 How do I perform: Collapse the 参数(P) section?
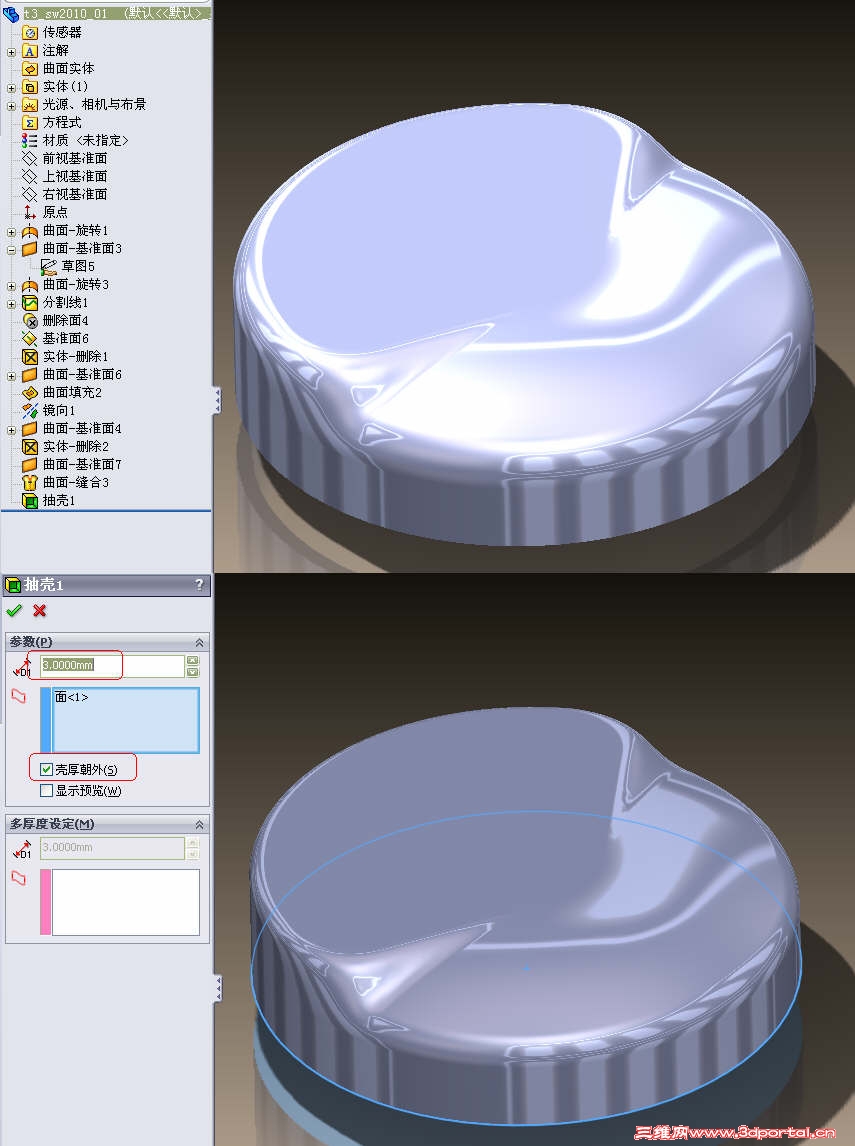[199, 642]
